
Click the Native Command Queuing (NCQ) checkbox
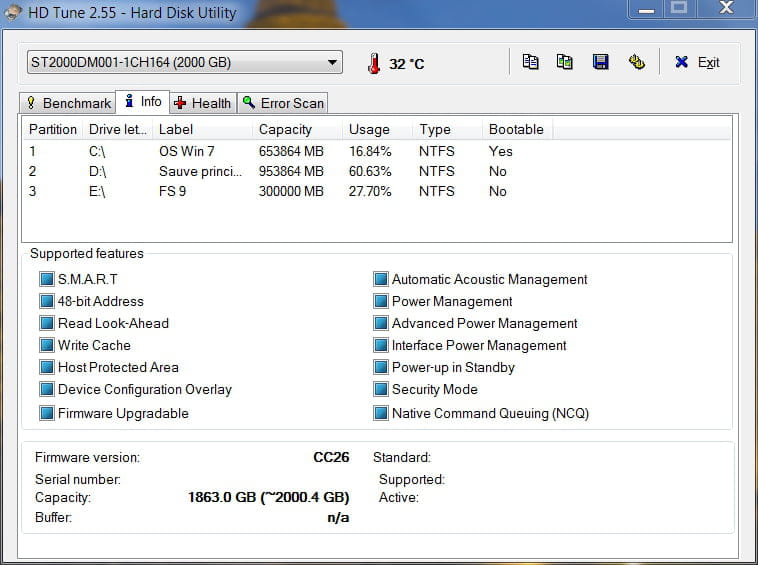pyautogui.click(x=381, y=413)
